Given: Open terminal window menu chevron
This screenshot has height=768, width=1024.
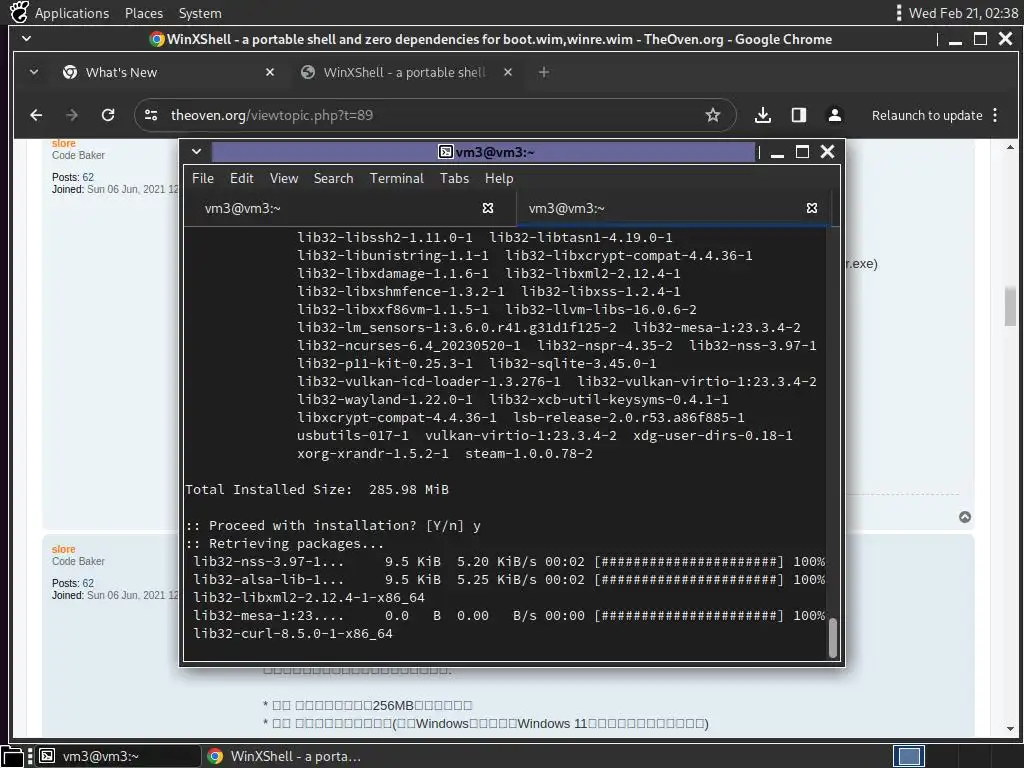Looking at the screenshot, I should pyautogui.click(x=196, y=152).
